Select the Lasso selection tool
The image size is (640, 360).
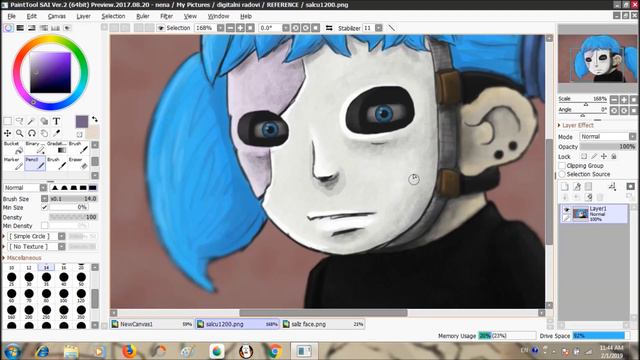[20, 121]
